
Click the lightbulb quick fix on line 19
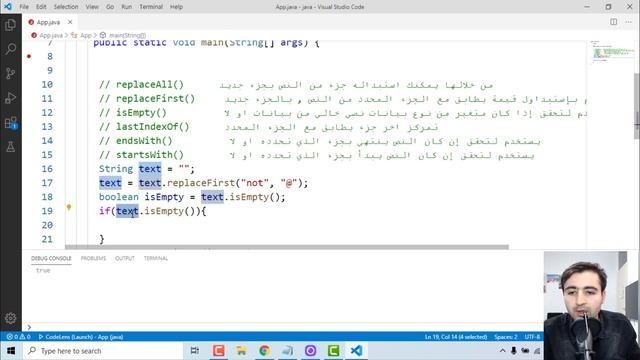point(69,207)
